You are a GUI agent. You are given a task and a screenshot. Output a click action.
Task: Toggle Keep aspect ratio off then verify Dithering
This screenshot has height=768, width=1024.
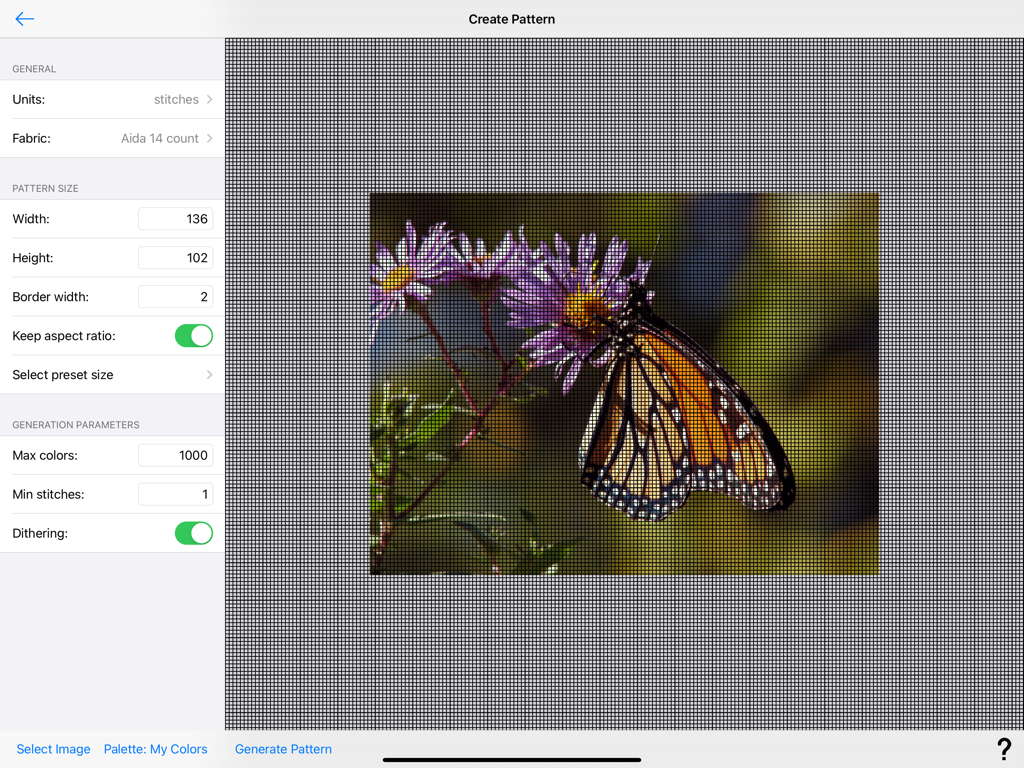point(193,335)
